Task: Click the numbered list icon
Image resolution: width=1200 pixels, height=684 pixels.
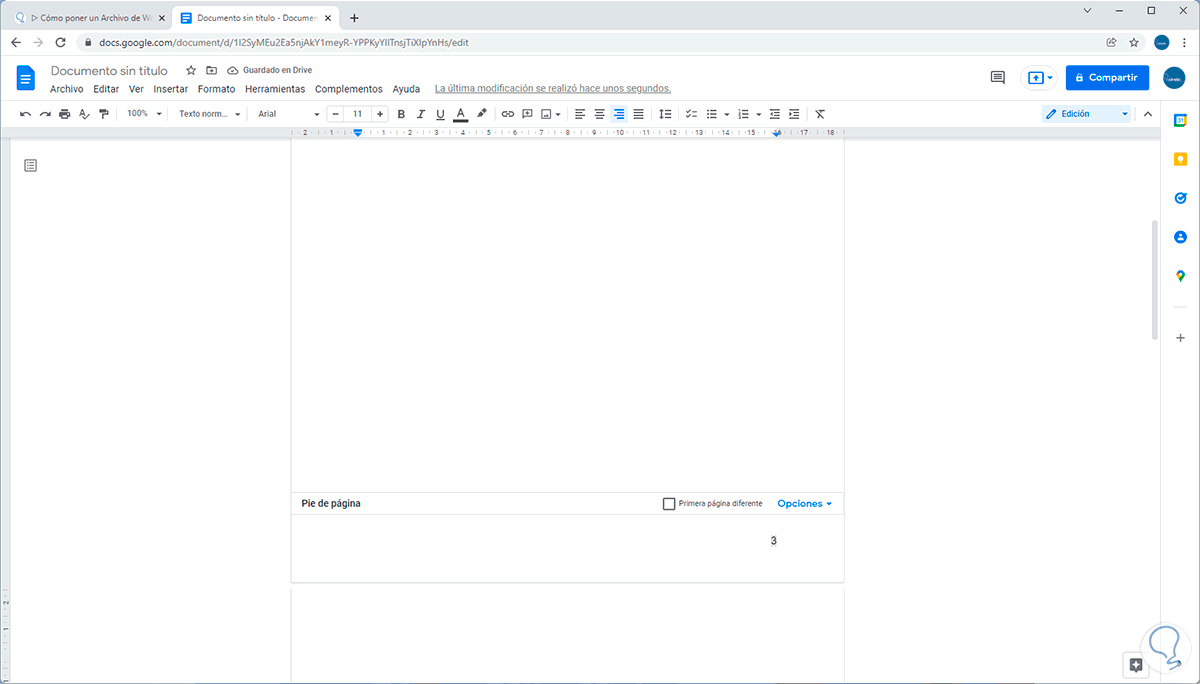Action: (x=744, y=114)
